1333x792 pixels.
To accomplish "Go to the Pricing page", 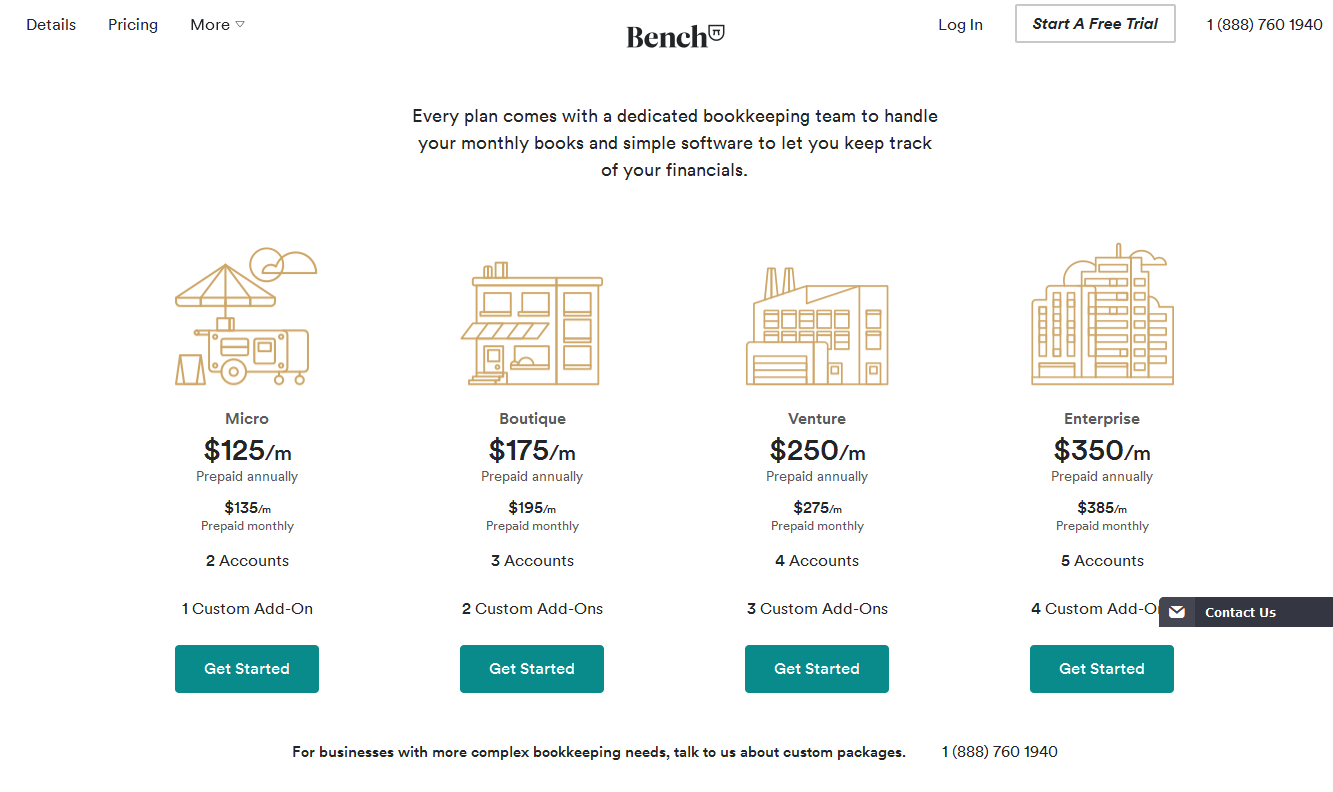I will coord(133,25).
